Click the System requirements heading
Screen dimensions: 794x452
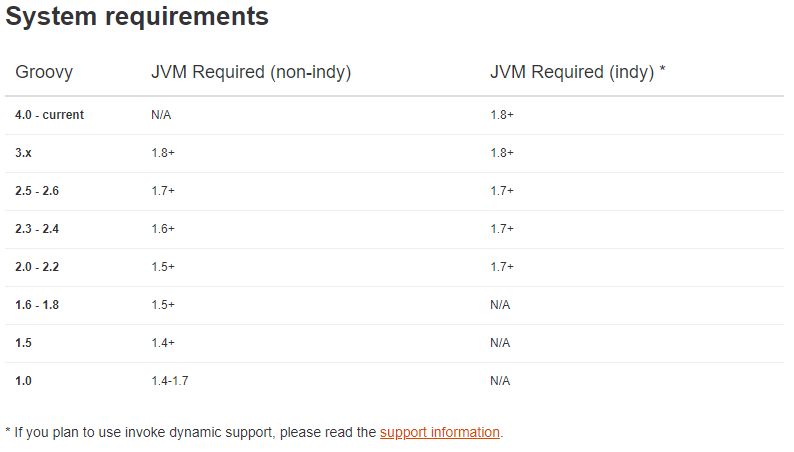point(137,17)
